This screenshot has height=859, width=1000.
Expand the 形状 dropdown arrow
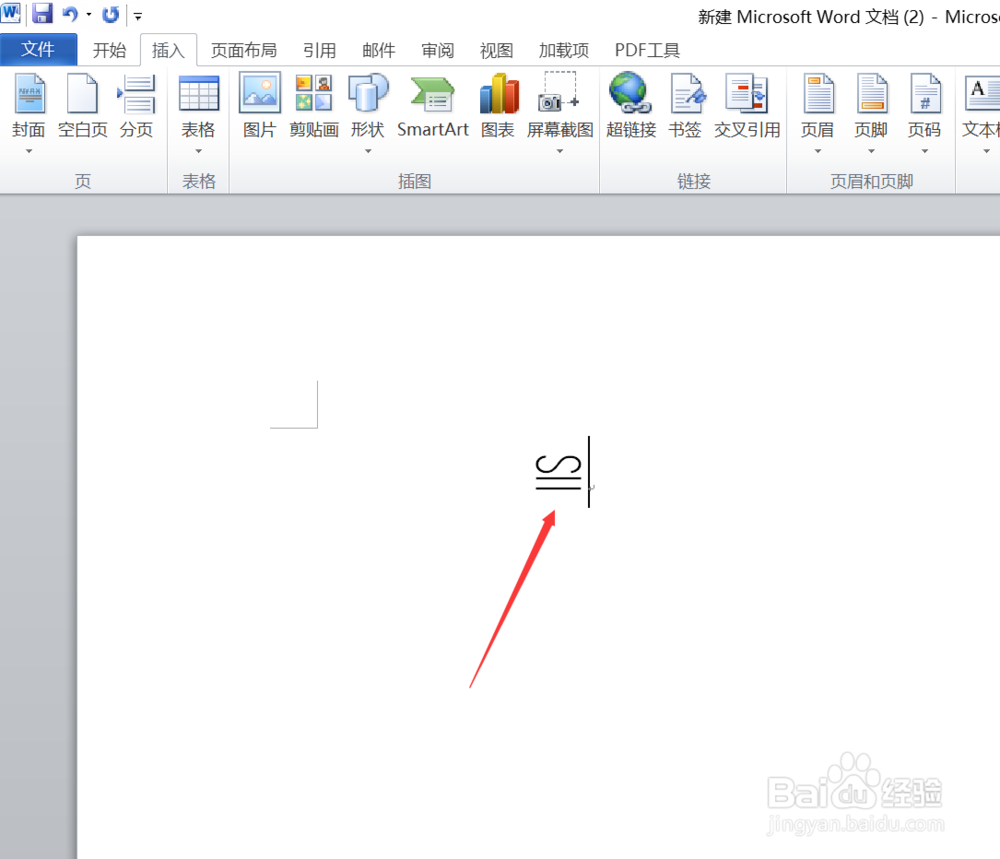[368, 151]
